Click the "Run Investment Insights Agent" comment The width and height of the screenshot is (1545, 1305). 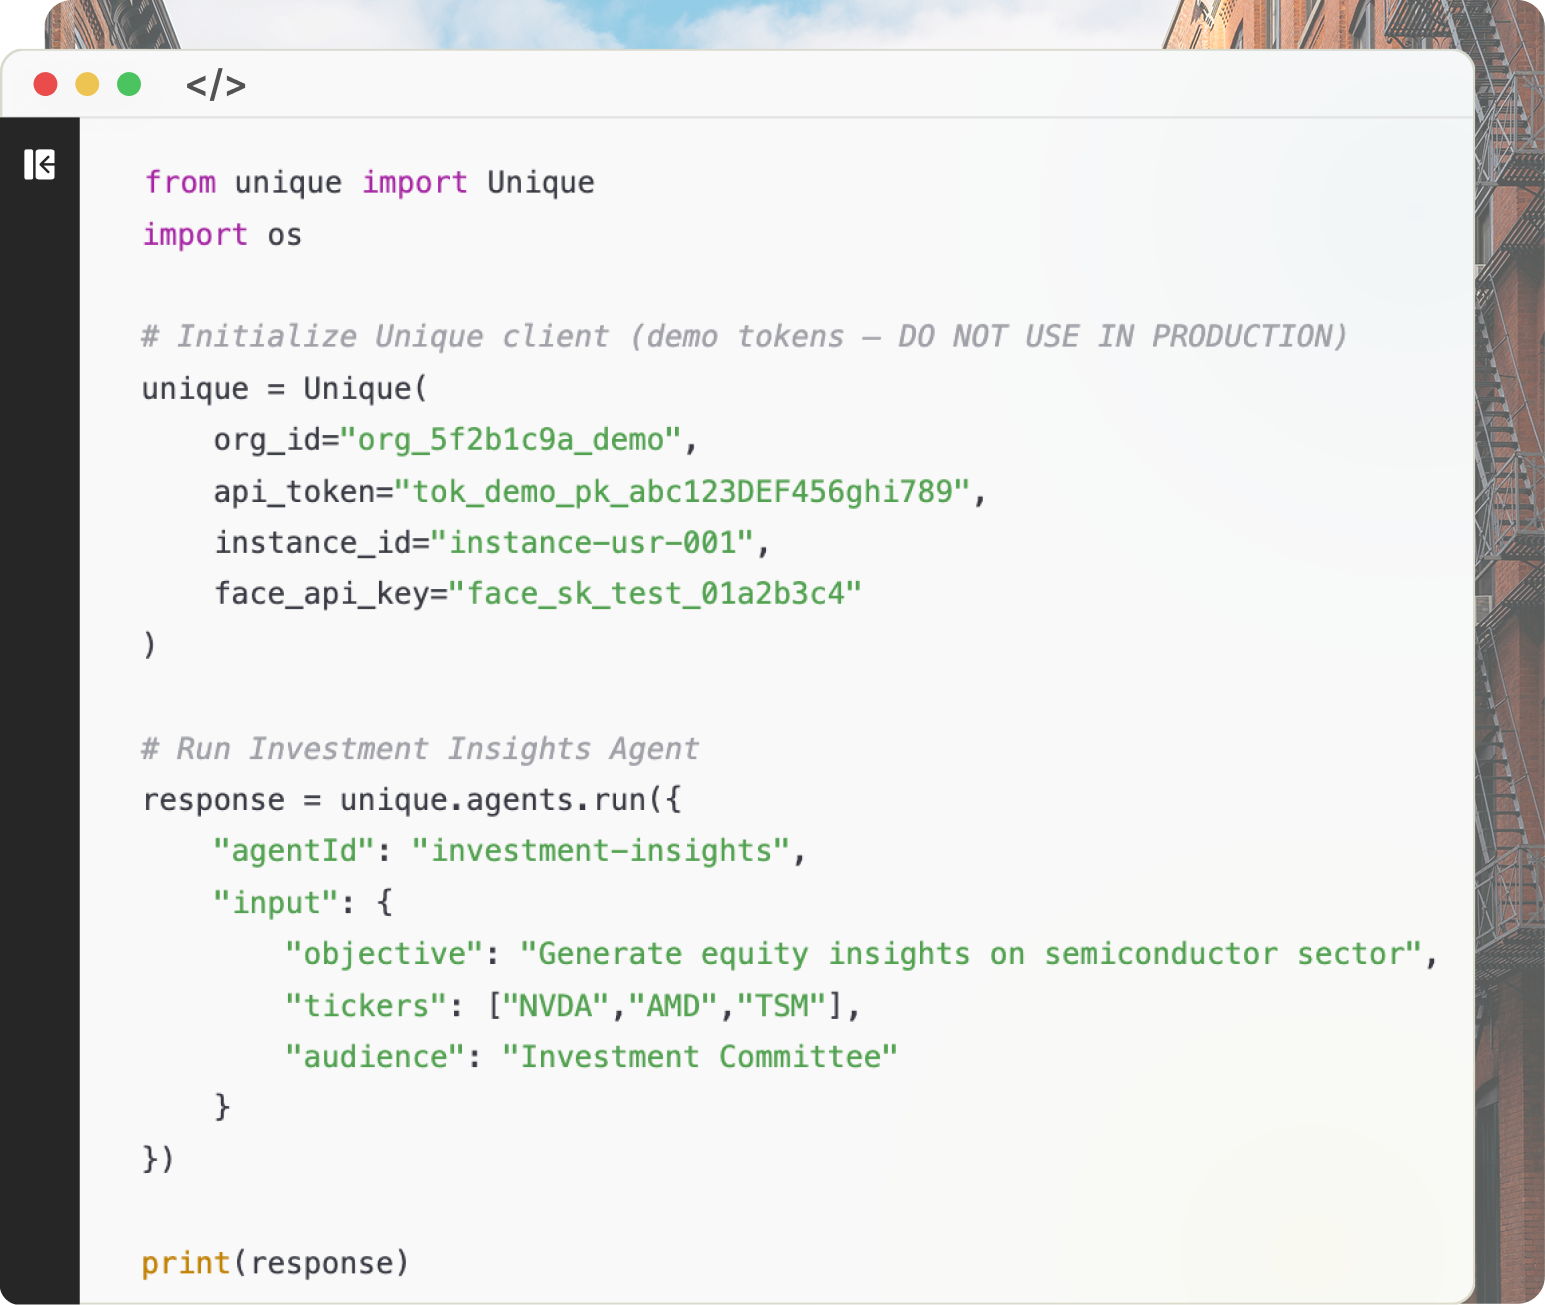click(x=421, y=748)
